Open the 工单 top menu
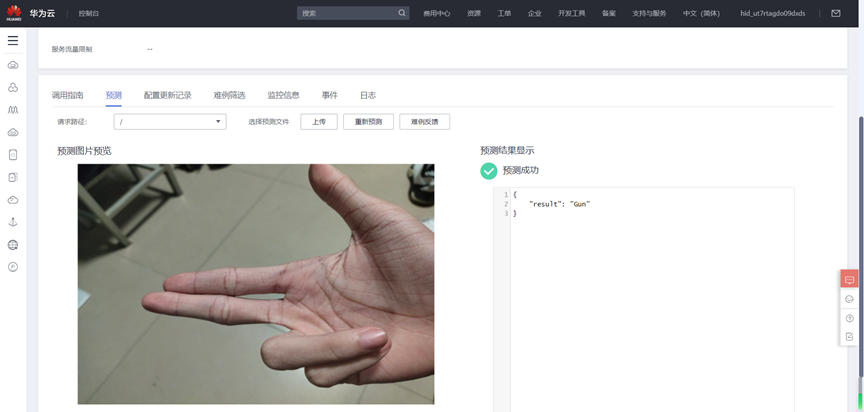The image size is (864, 412). point(504,13)
